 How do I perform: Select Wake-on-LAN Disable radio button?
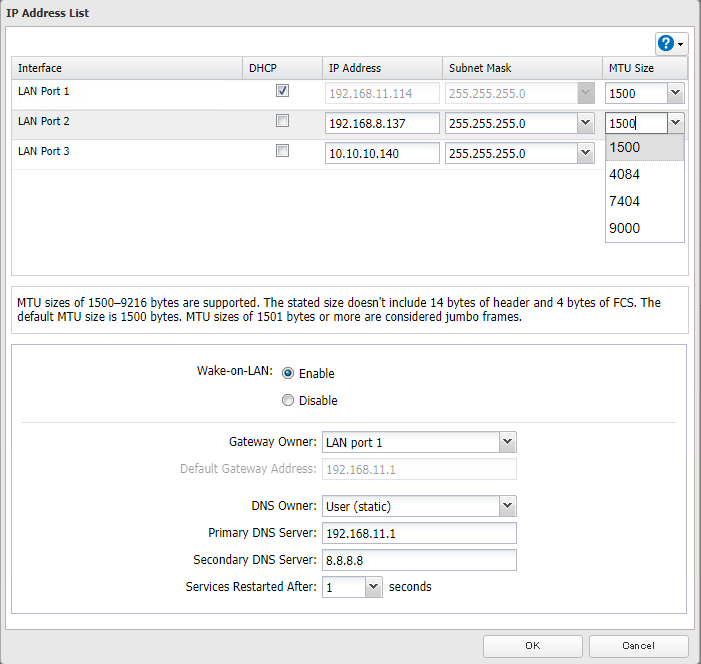tap(288, 400)
